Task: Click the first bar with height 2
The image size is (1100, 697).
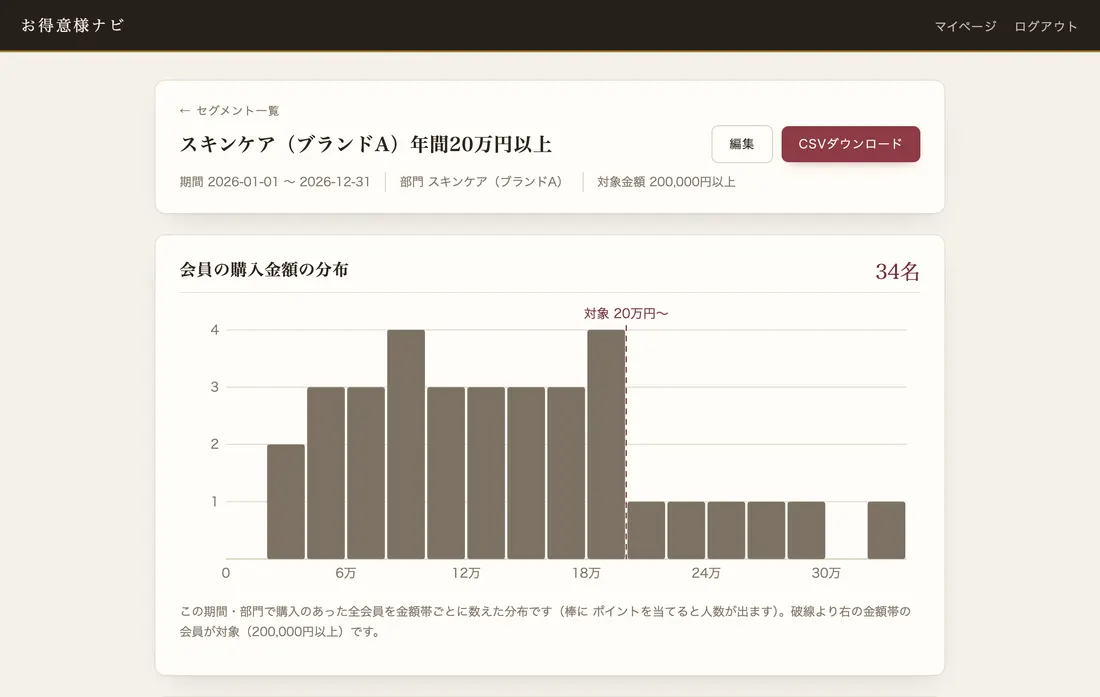Action: [x=286, y=501]
